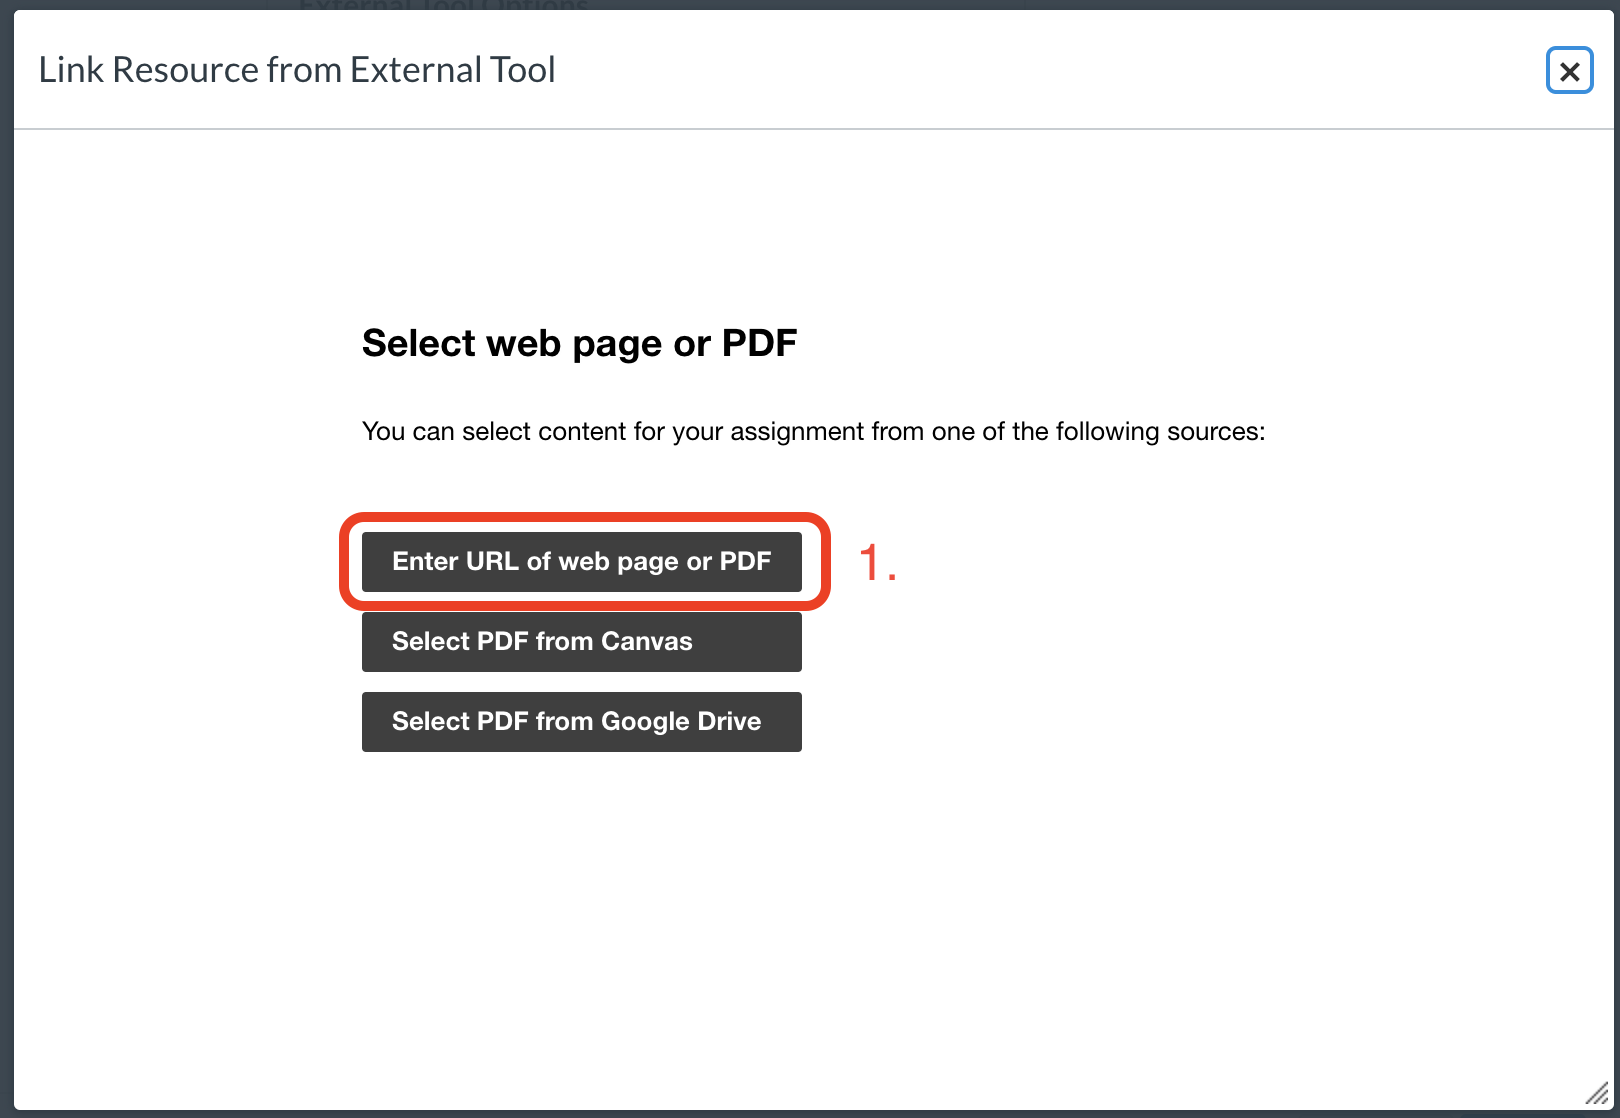Click the dark overlay left of the dialog
This screenshot has width=1620, height=1118.
pos(6,560)
